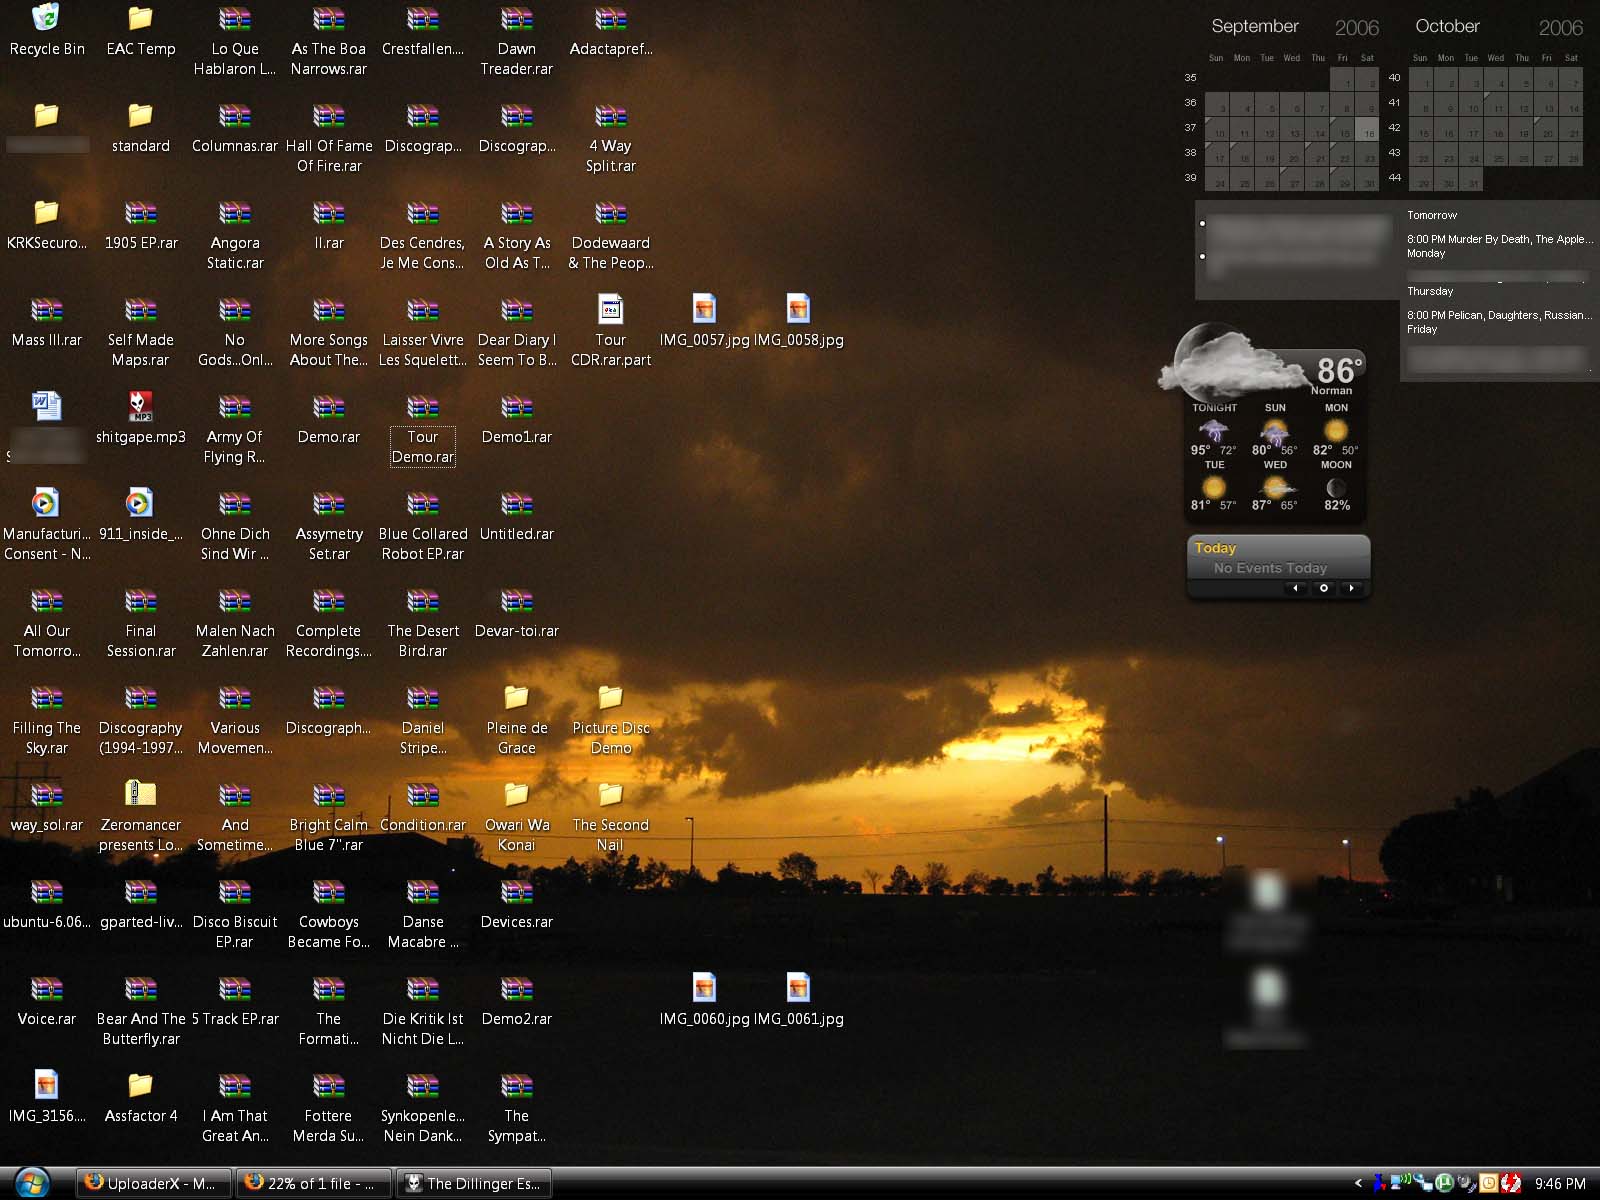Select Hall Of Fame Of Fire.rar
The width and height of the screenshot is (1600, 1200).
point(328,137)
